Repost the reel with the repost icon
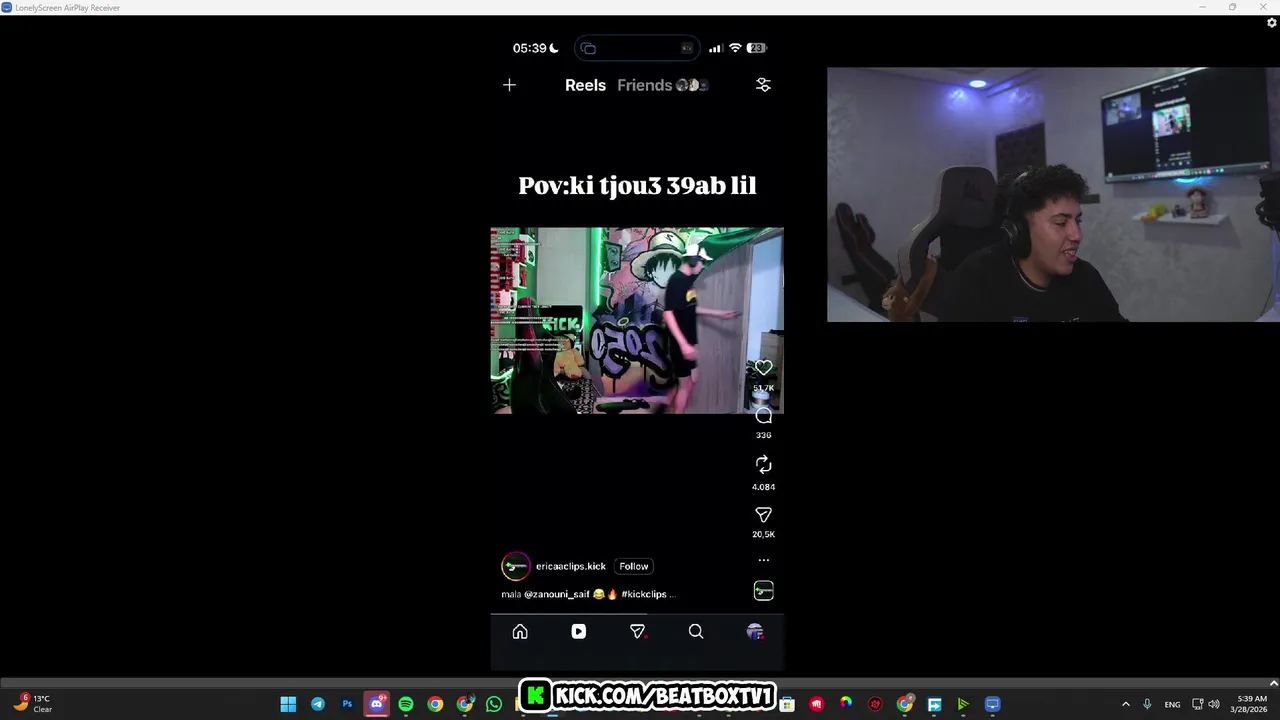 point(763,465)
